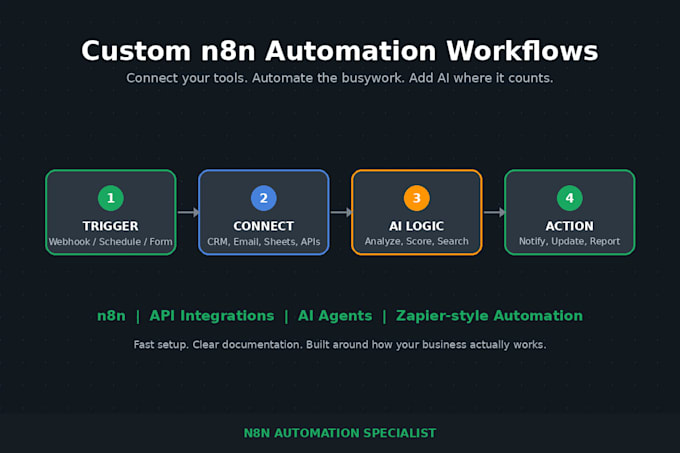Select the TRIGGER label

pos(111,226)
